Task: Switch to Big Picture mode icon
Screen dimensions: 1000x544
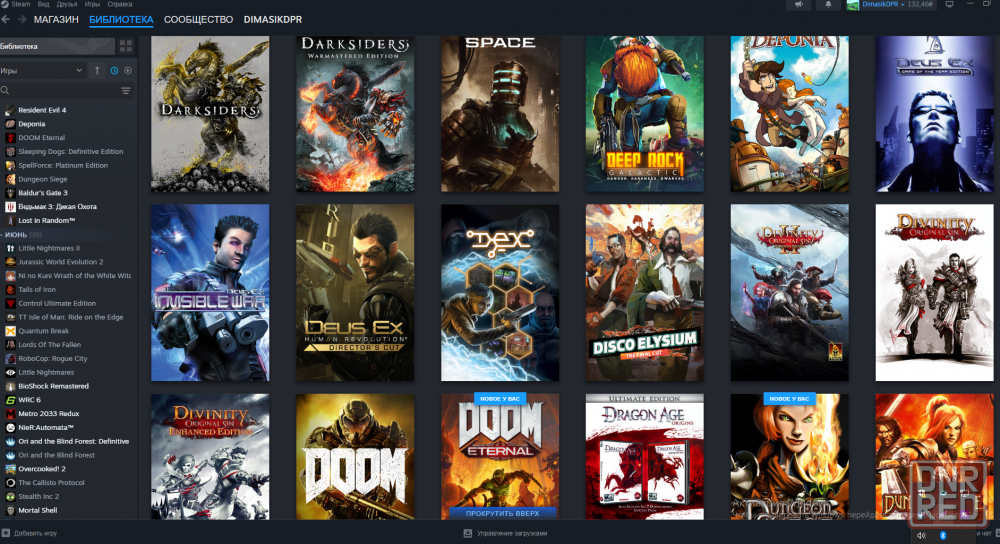Action: (x=950, y=4)
